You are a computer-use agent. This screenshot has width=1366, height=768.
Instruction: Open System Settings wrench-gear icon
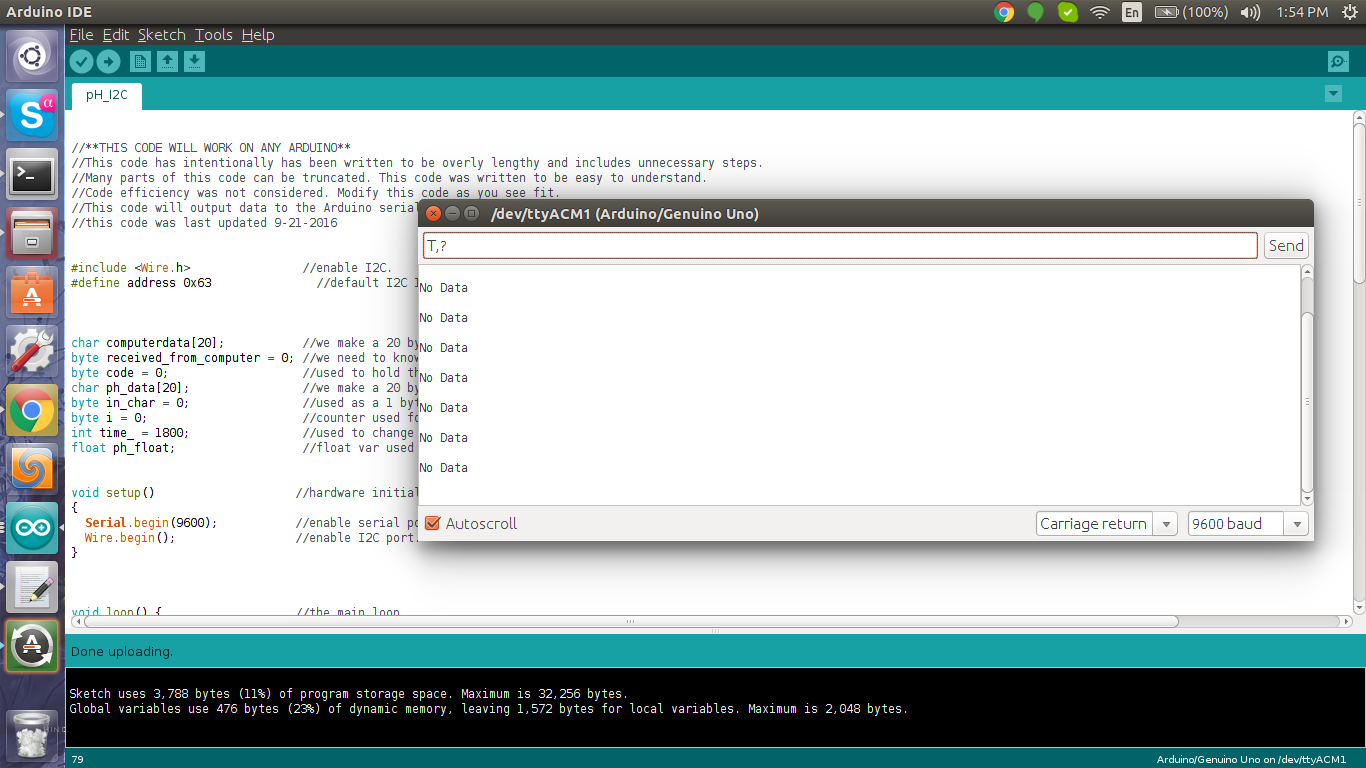(32, 351)
